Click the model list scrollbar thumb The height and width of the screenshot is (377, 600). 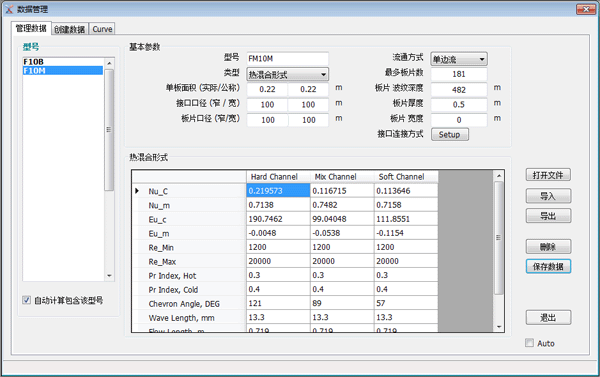coord(109,130)
